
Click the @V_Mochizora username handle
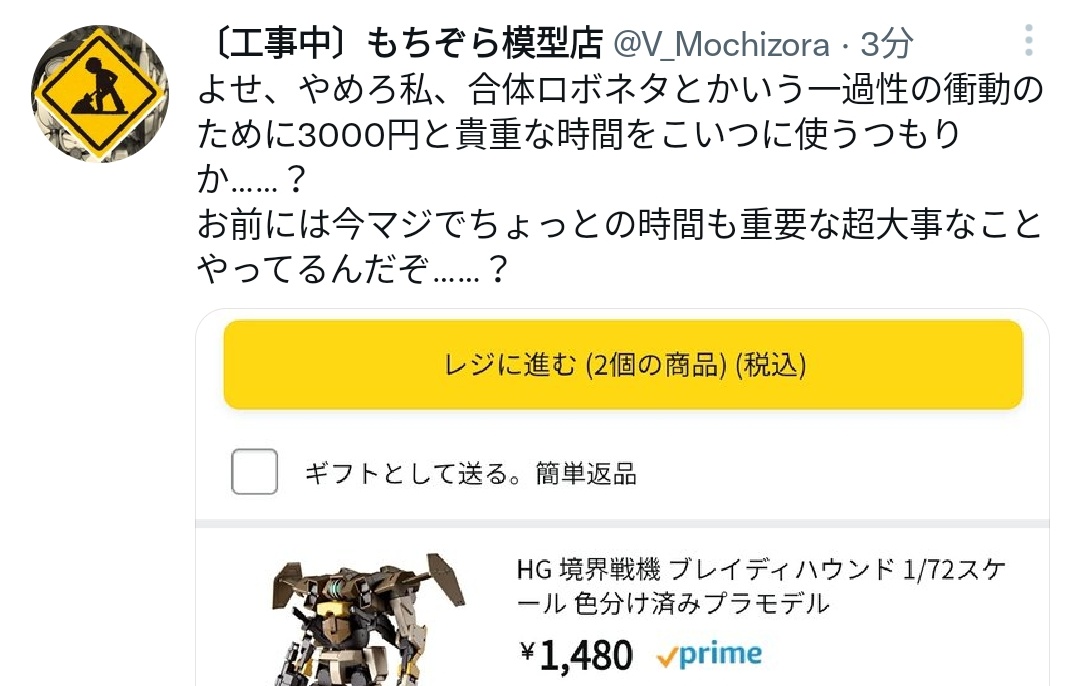(x=721, y=45)
